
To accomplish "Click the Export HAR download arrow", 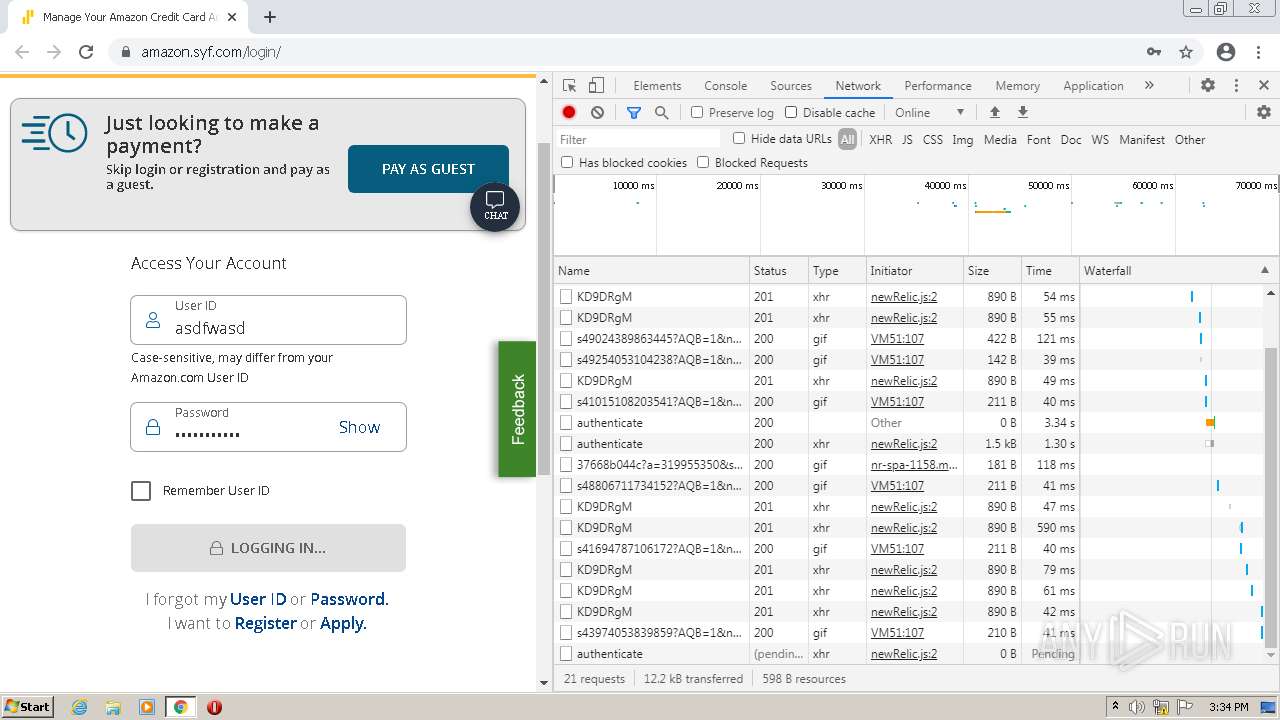I will pyautogui.click(x=1023, y=113).
